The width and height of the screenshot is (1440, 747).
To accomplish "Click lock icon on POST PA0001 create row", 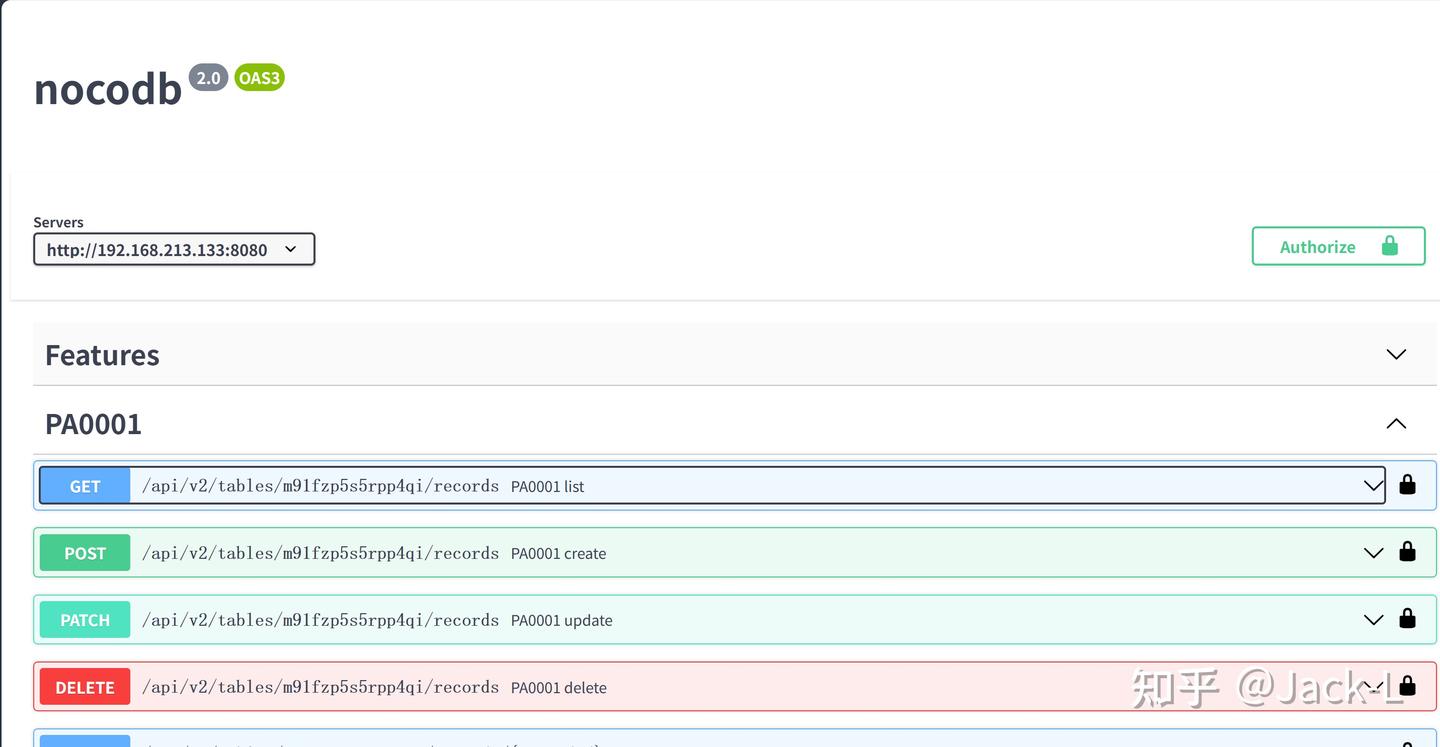I will coord(1407,552).
